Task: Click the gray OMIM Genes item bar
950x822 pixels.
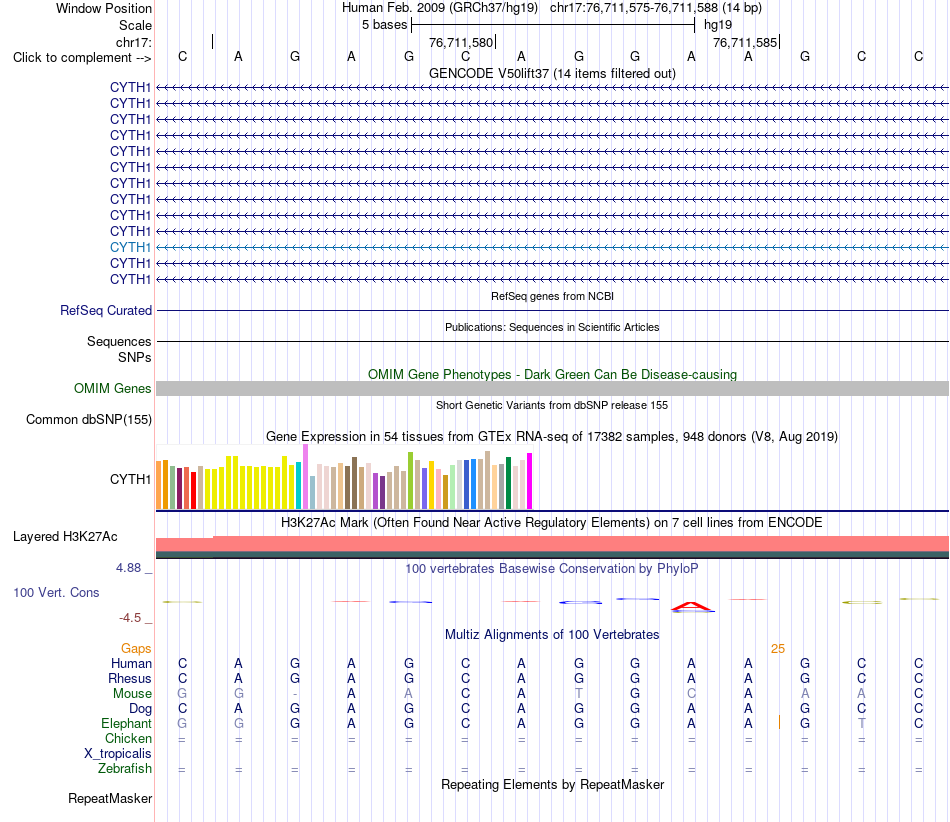Action: tap(552, 388)
